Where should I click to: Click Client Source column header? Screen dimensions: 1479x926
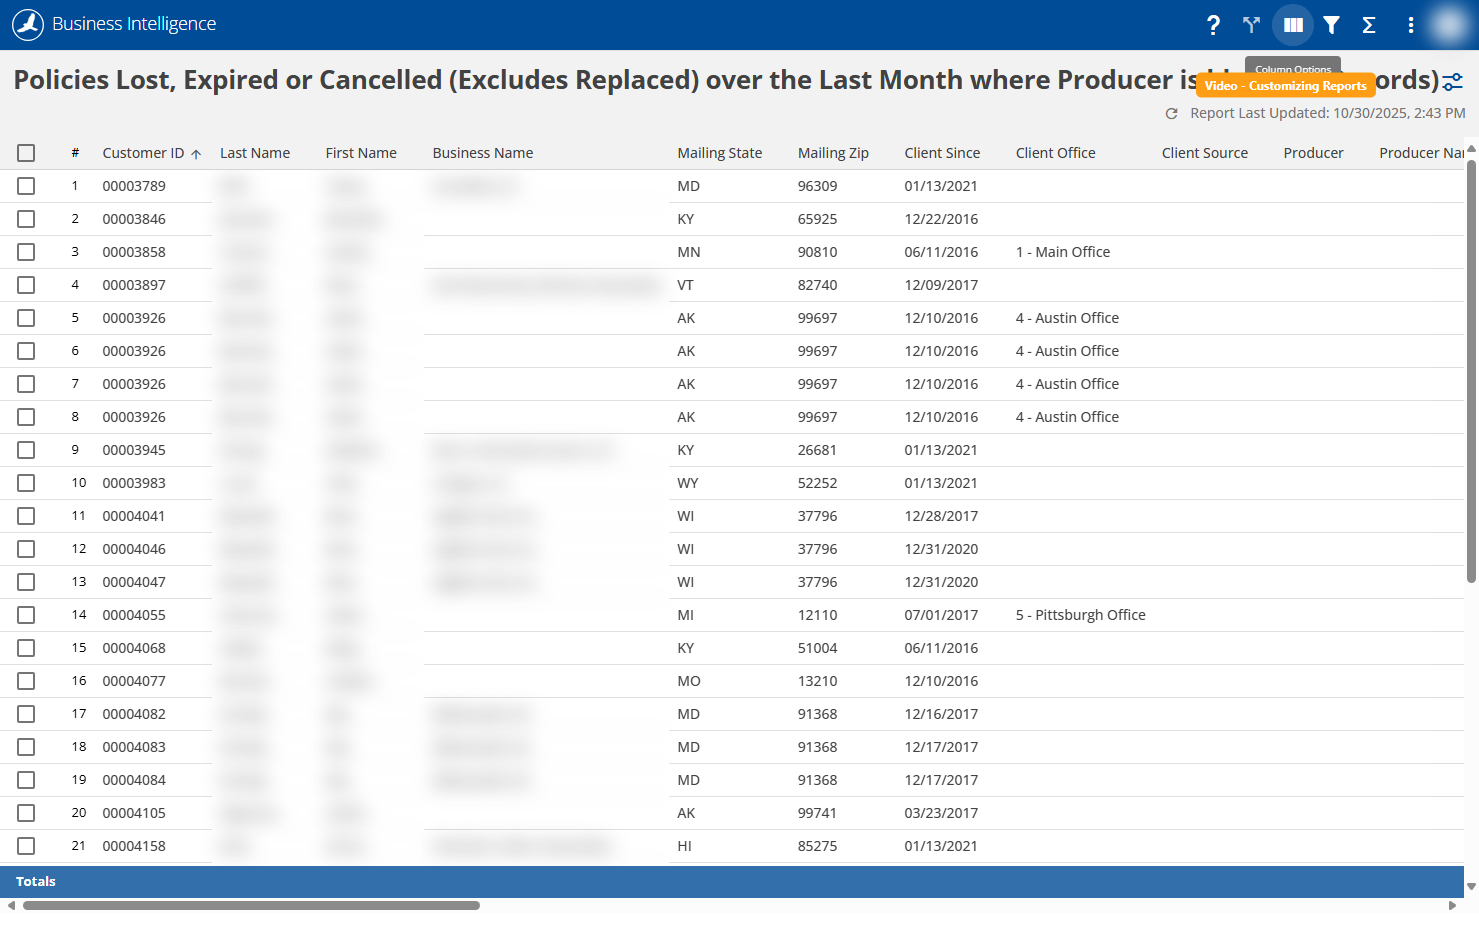1205,153
